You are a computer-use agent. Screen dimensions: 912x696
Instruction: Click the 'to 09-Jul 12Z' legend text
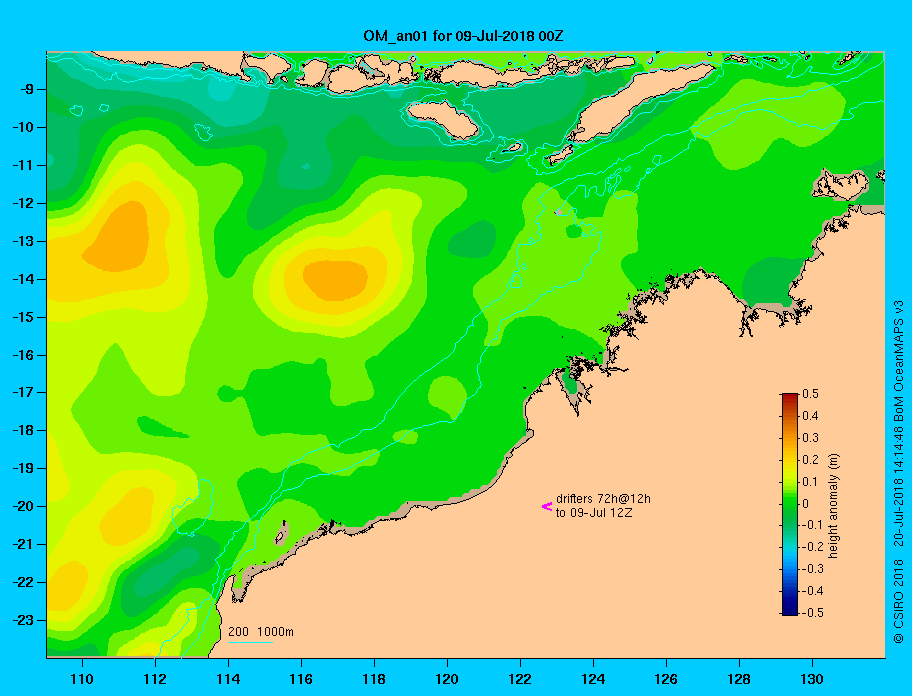[x=594, y=513]
